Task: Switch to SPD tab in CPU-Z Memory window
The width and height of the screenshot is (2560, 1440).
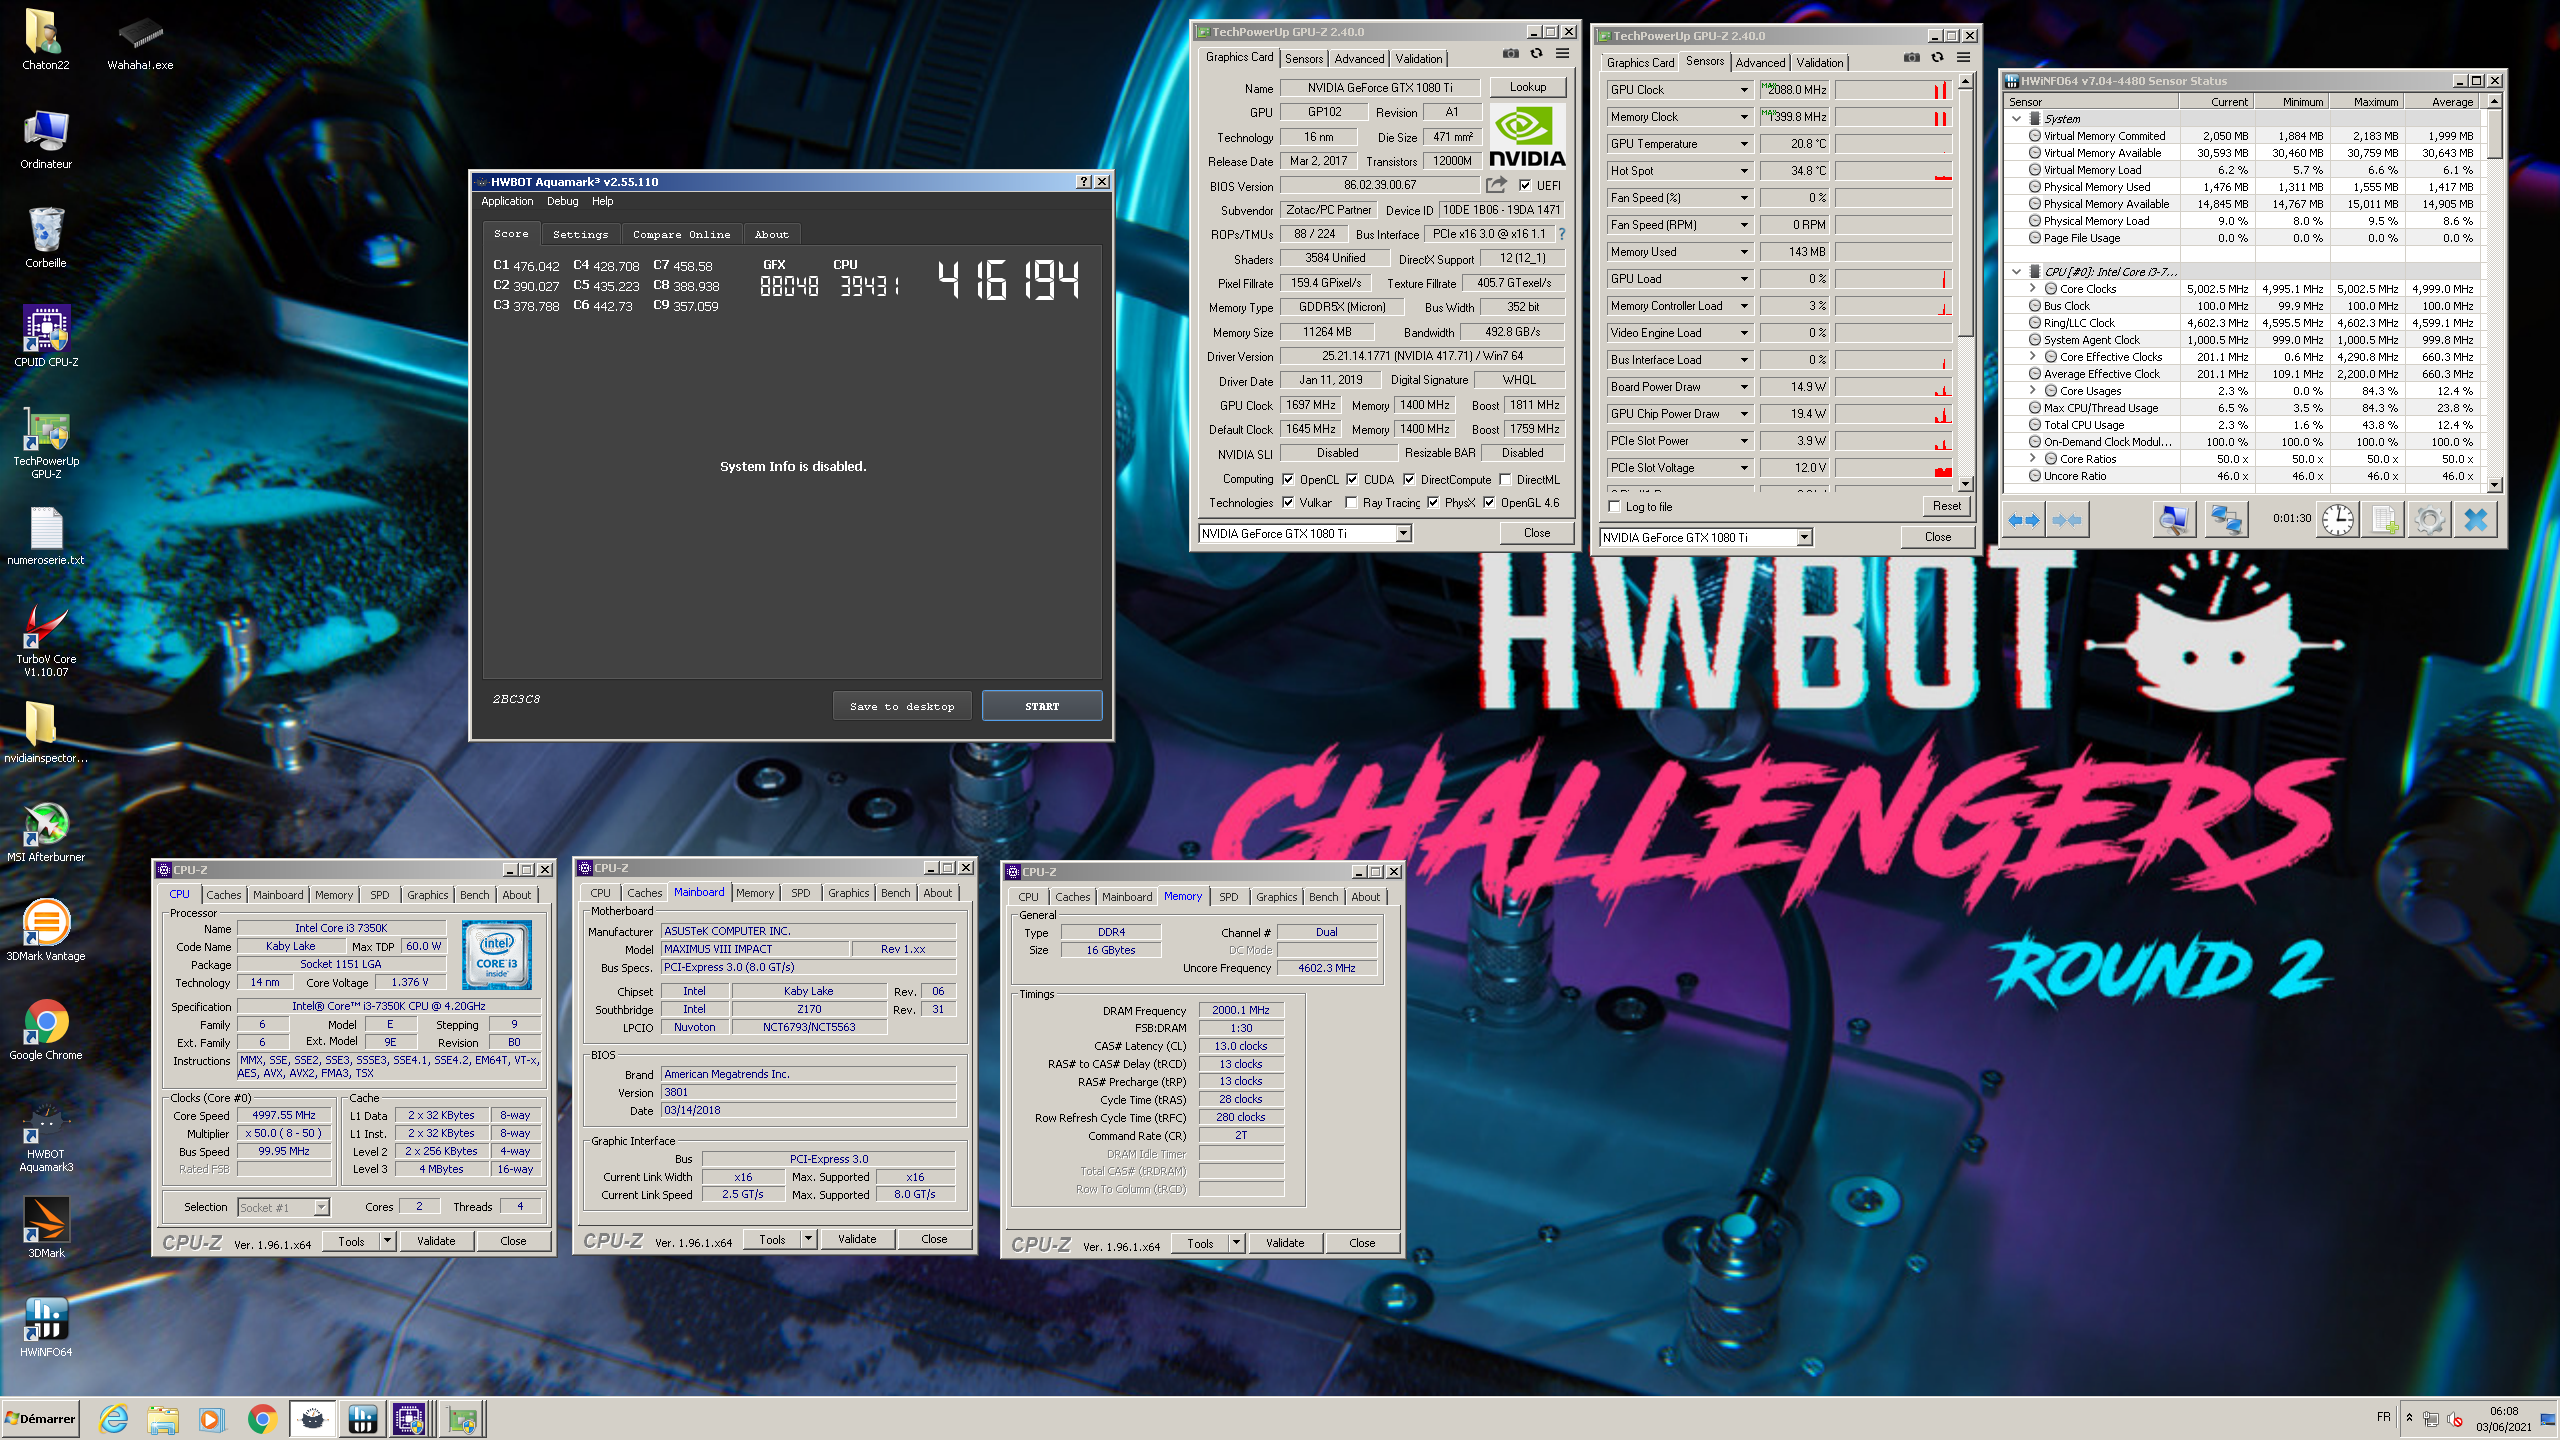Action: pyautogui.click(x=1228, y=897)
